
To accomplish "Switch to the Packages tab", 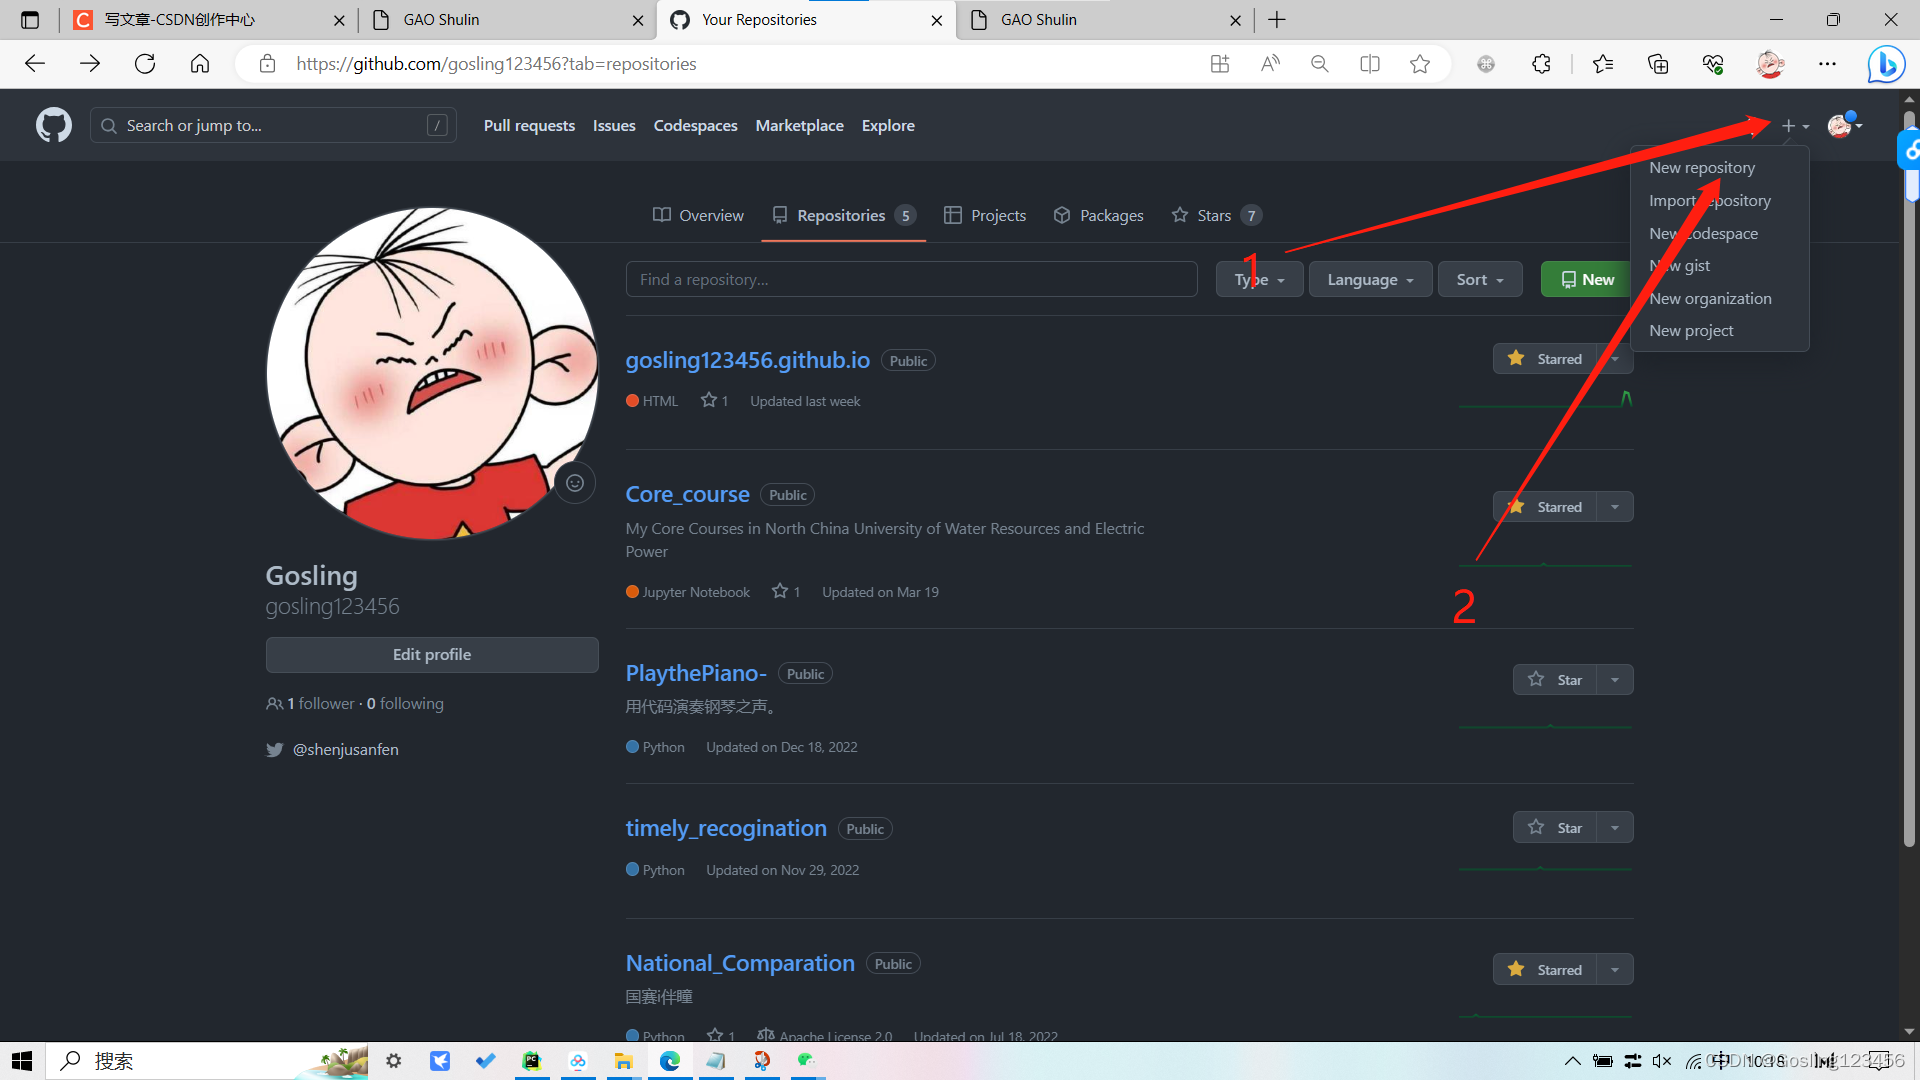I will tap(1098, 215).
